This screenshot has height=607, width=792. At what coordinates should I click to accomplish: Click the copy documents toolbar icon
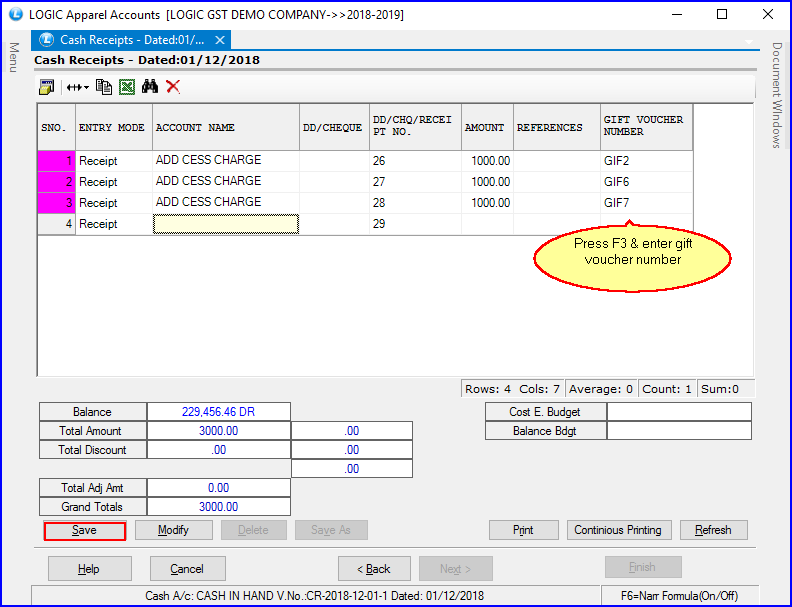pos(104,87)
